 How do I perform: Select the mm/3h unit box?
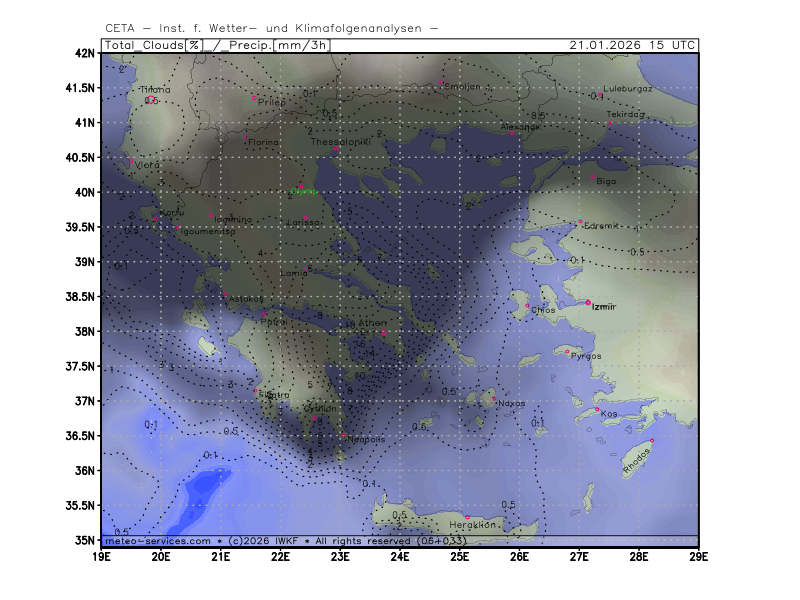307,45
